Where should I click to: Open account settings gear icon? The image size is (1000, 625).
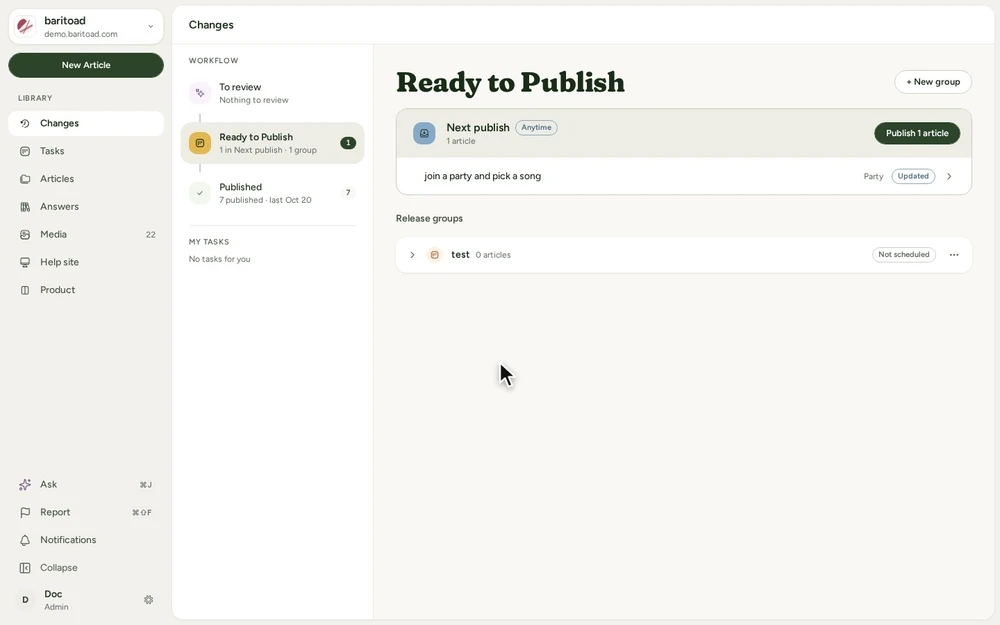tap(149, 599)
